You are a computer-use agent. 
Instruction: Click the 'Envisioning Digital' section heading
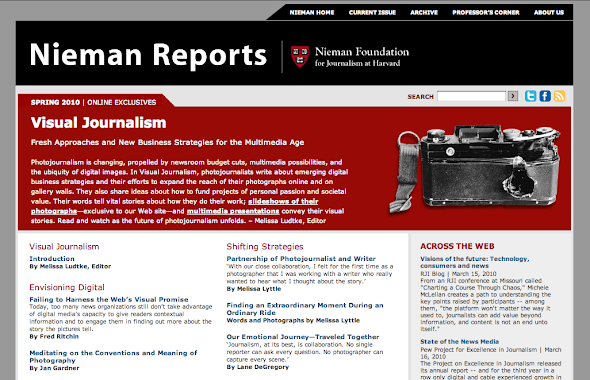(x=67, y=287)
